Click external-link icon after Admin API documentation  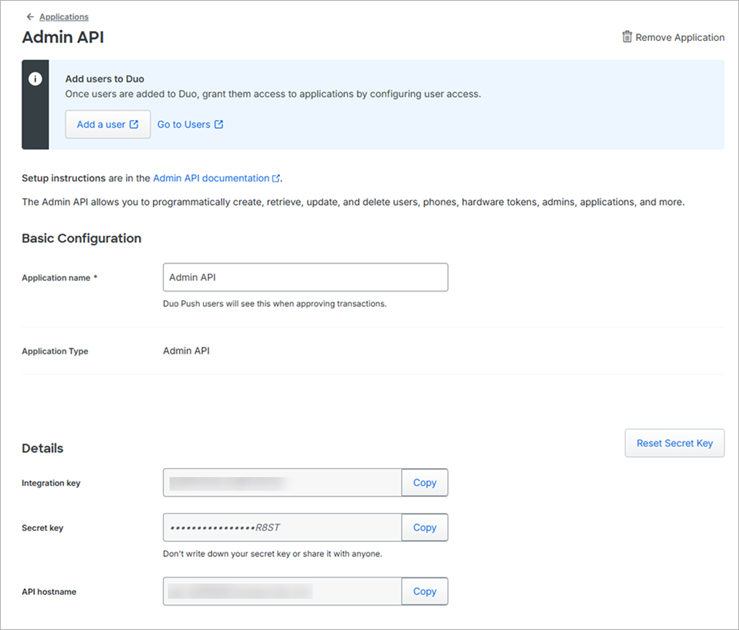click(x=276, y=178)
